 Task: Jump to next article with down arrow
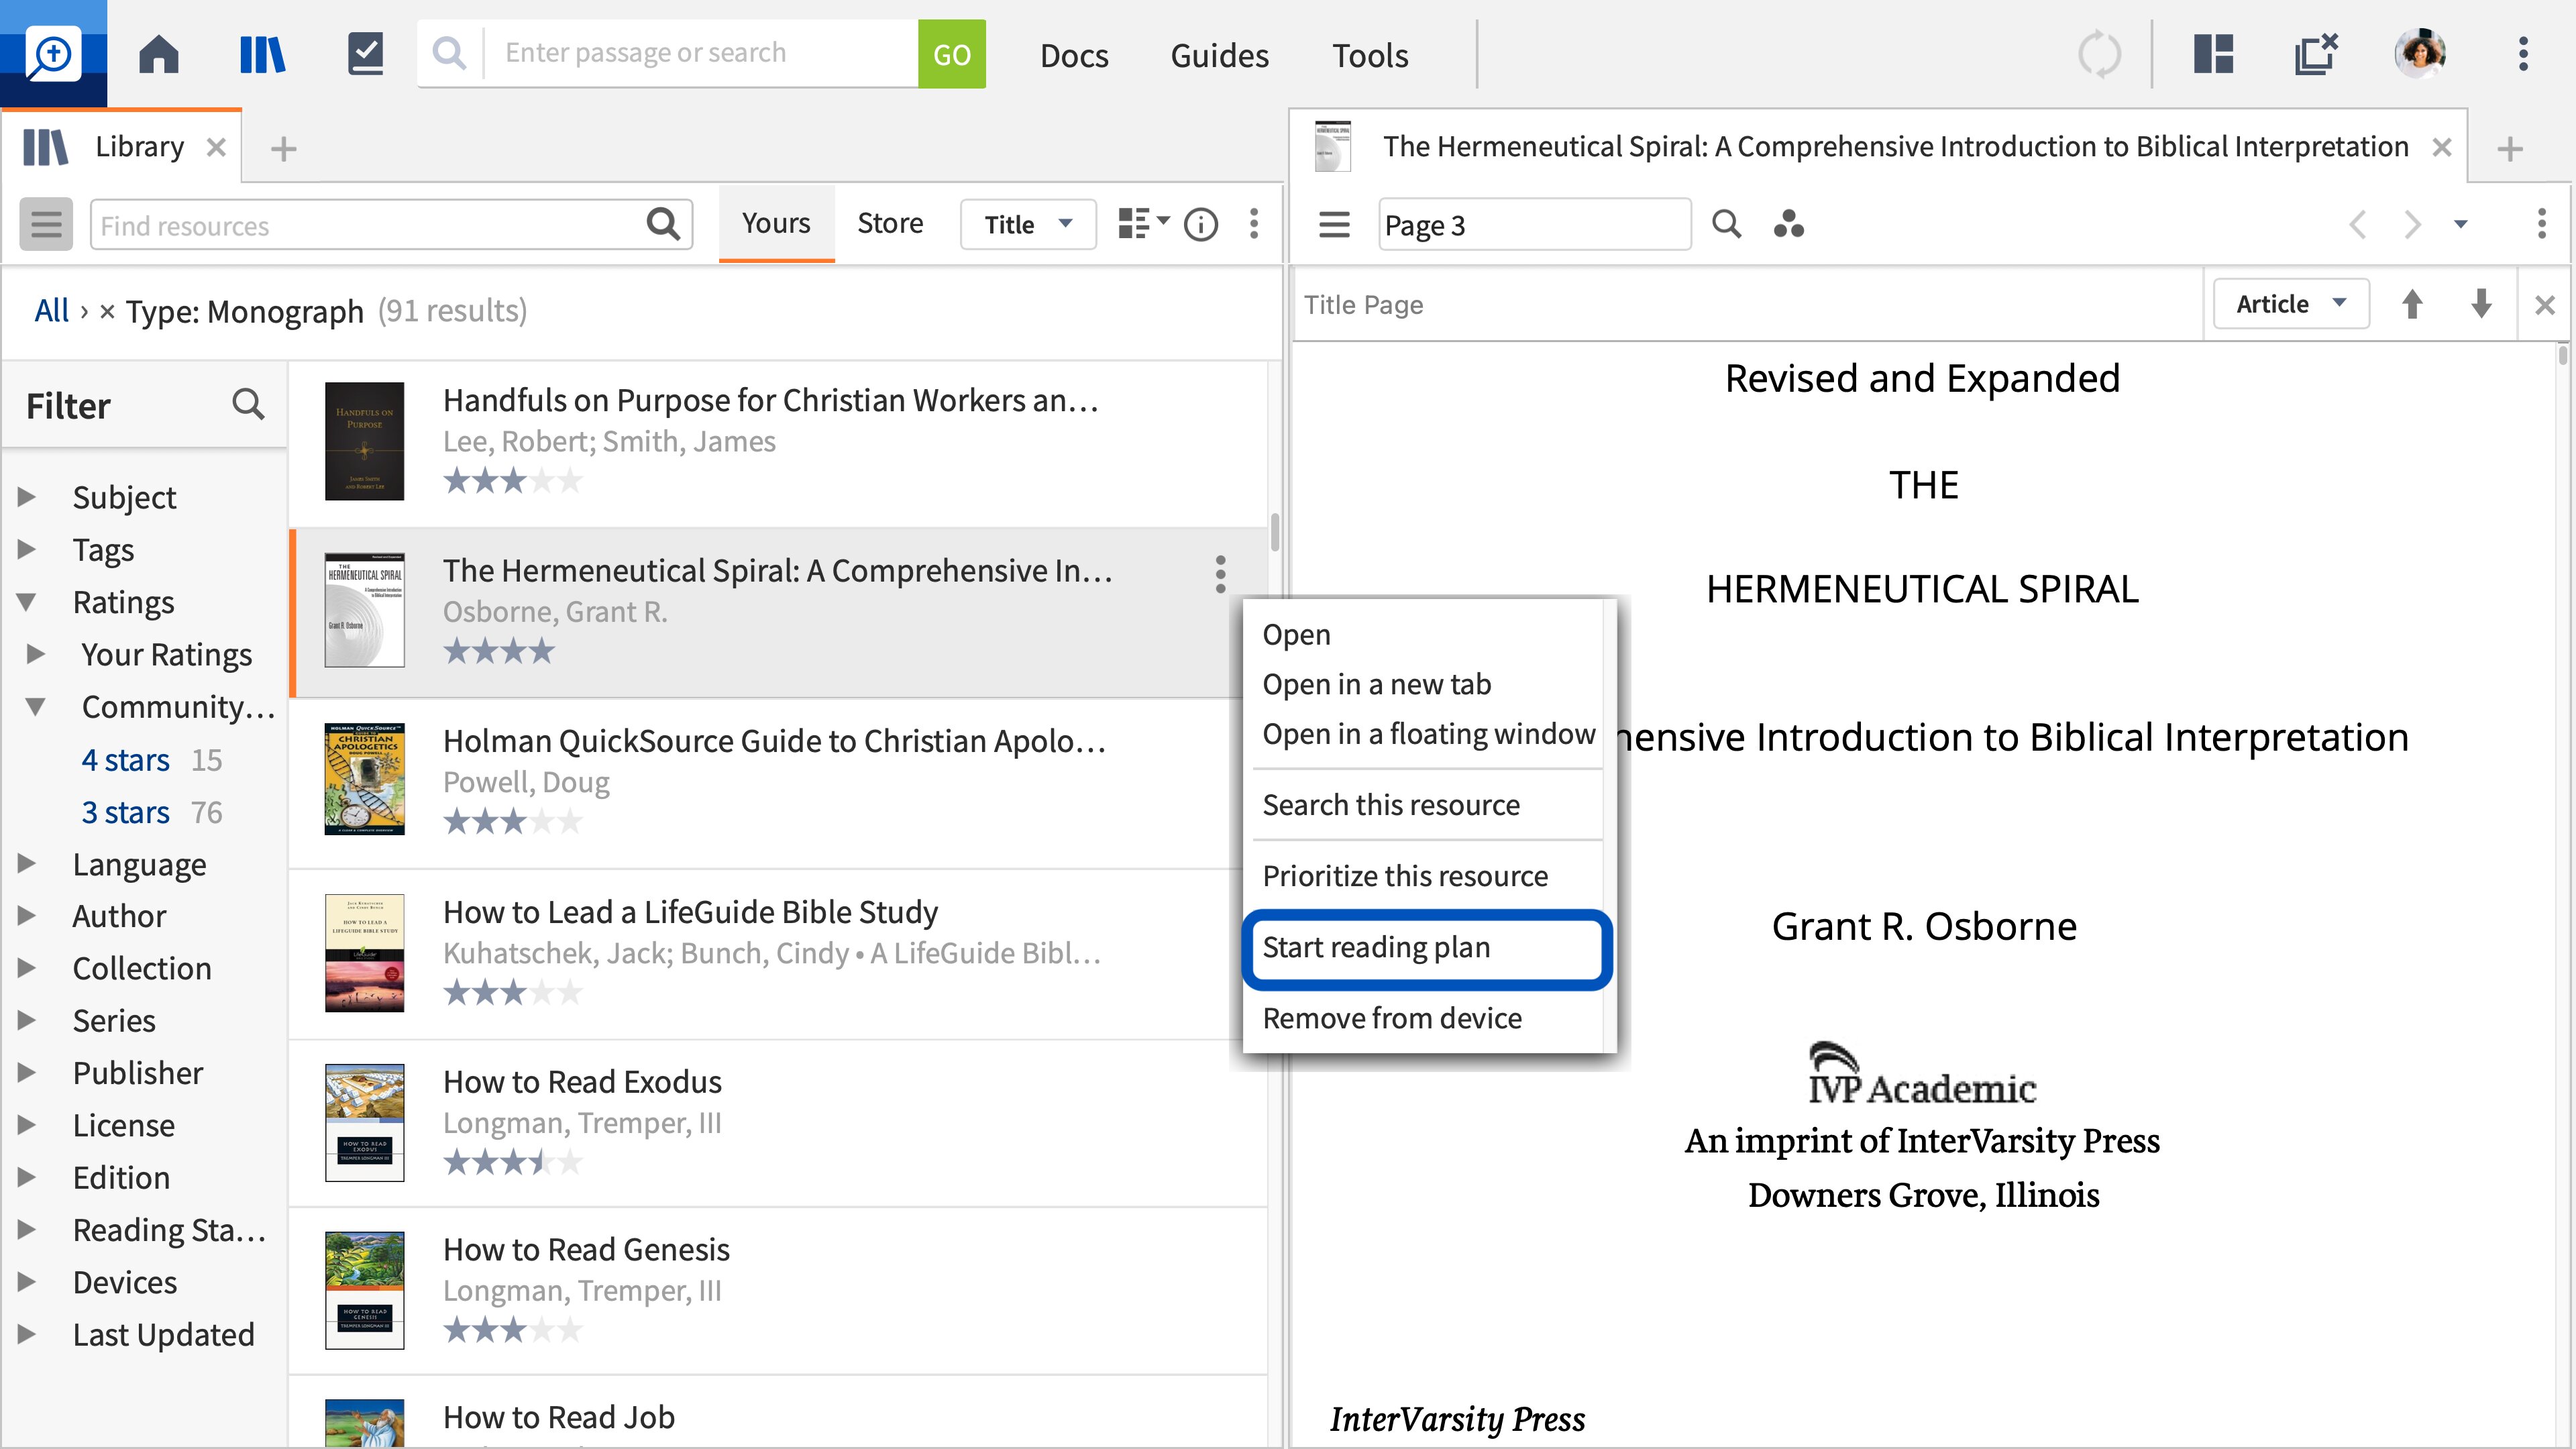2481,304
